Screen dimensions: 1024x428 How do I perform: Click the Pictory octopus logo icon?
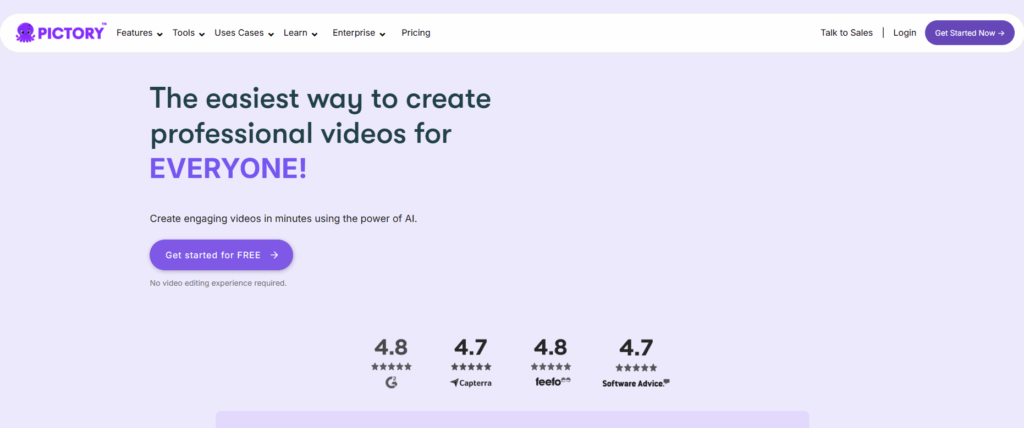[x=25, y=32]
